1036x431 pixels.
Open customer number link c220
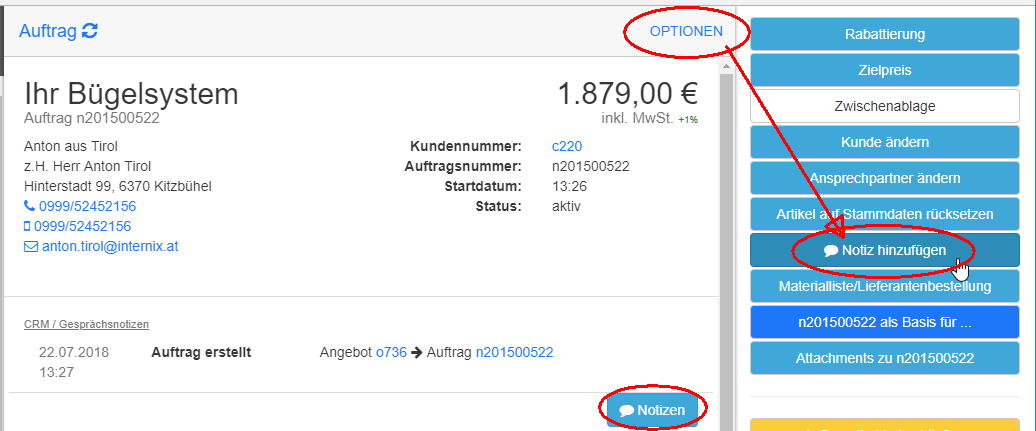tap(567, 146)
